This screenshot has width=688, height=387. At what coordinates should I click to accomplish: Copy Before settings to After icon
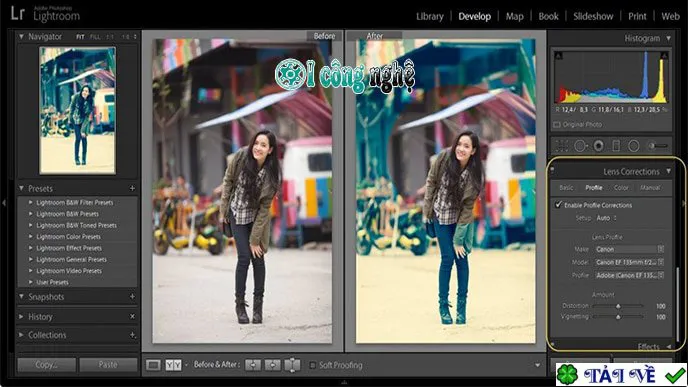(x=253, y=365)
